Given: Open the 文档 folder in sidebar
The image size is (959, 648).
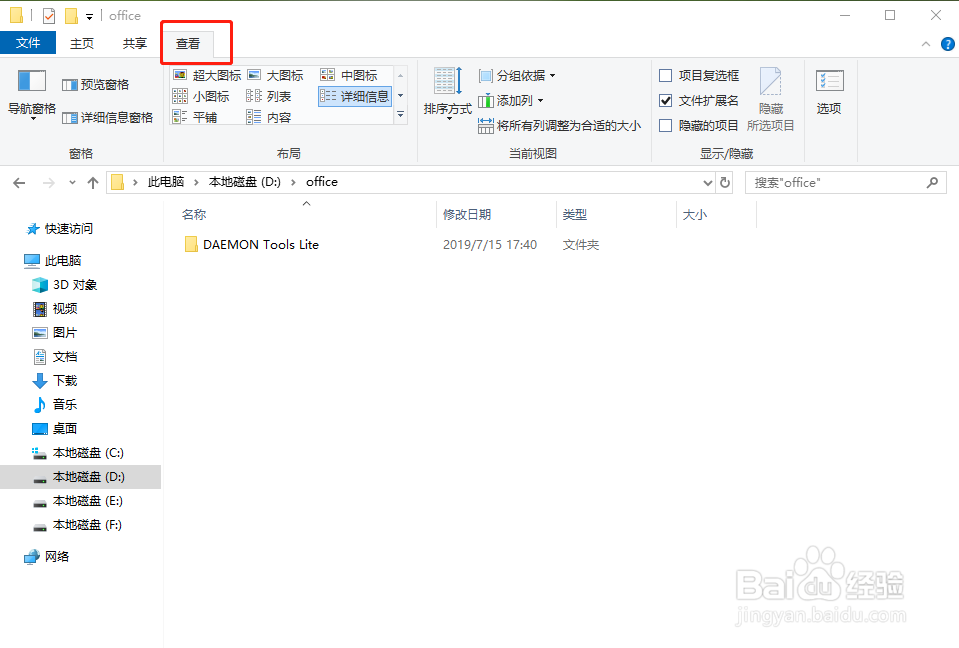Looking at the screenshot, I should point(55,356).
